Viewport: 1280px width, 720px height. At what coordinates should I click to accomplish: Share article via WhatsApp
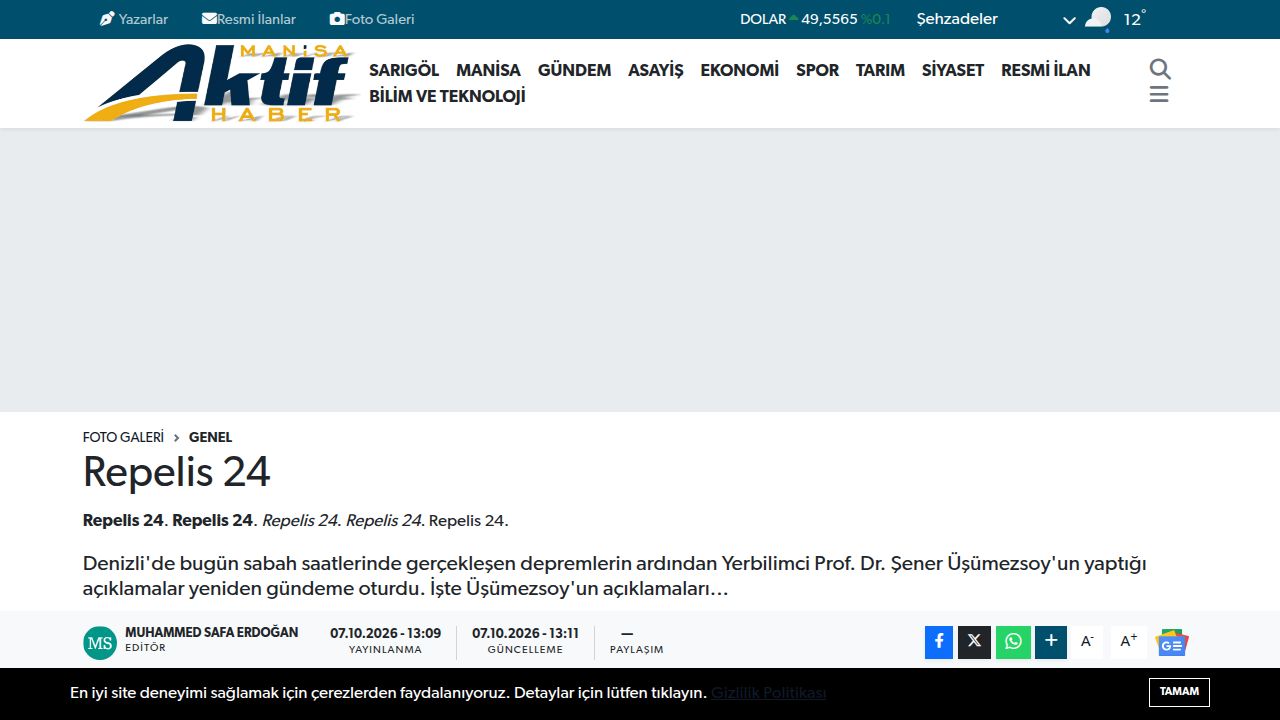coord(1013,642)
